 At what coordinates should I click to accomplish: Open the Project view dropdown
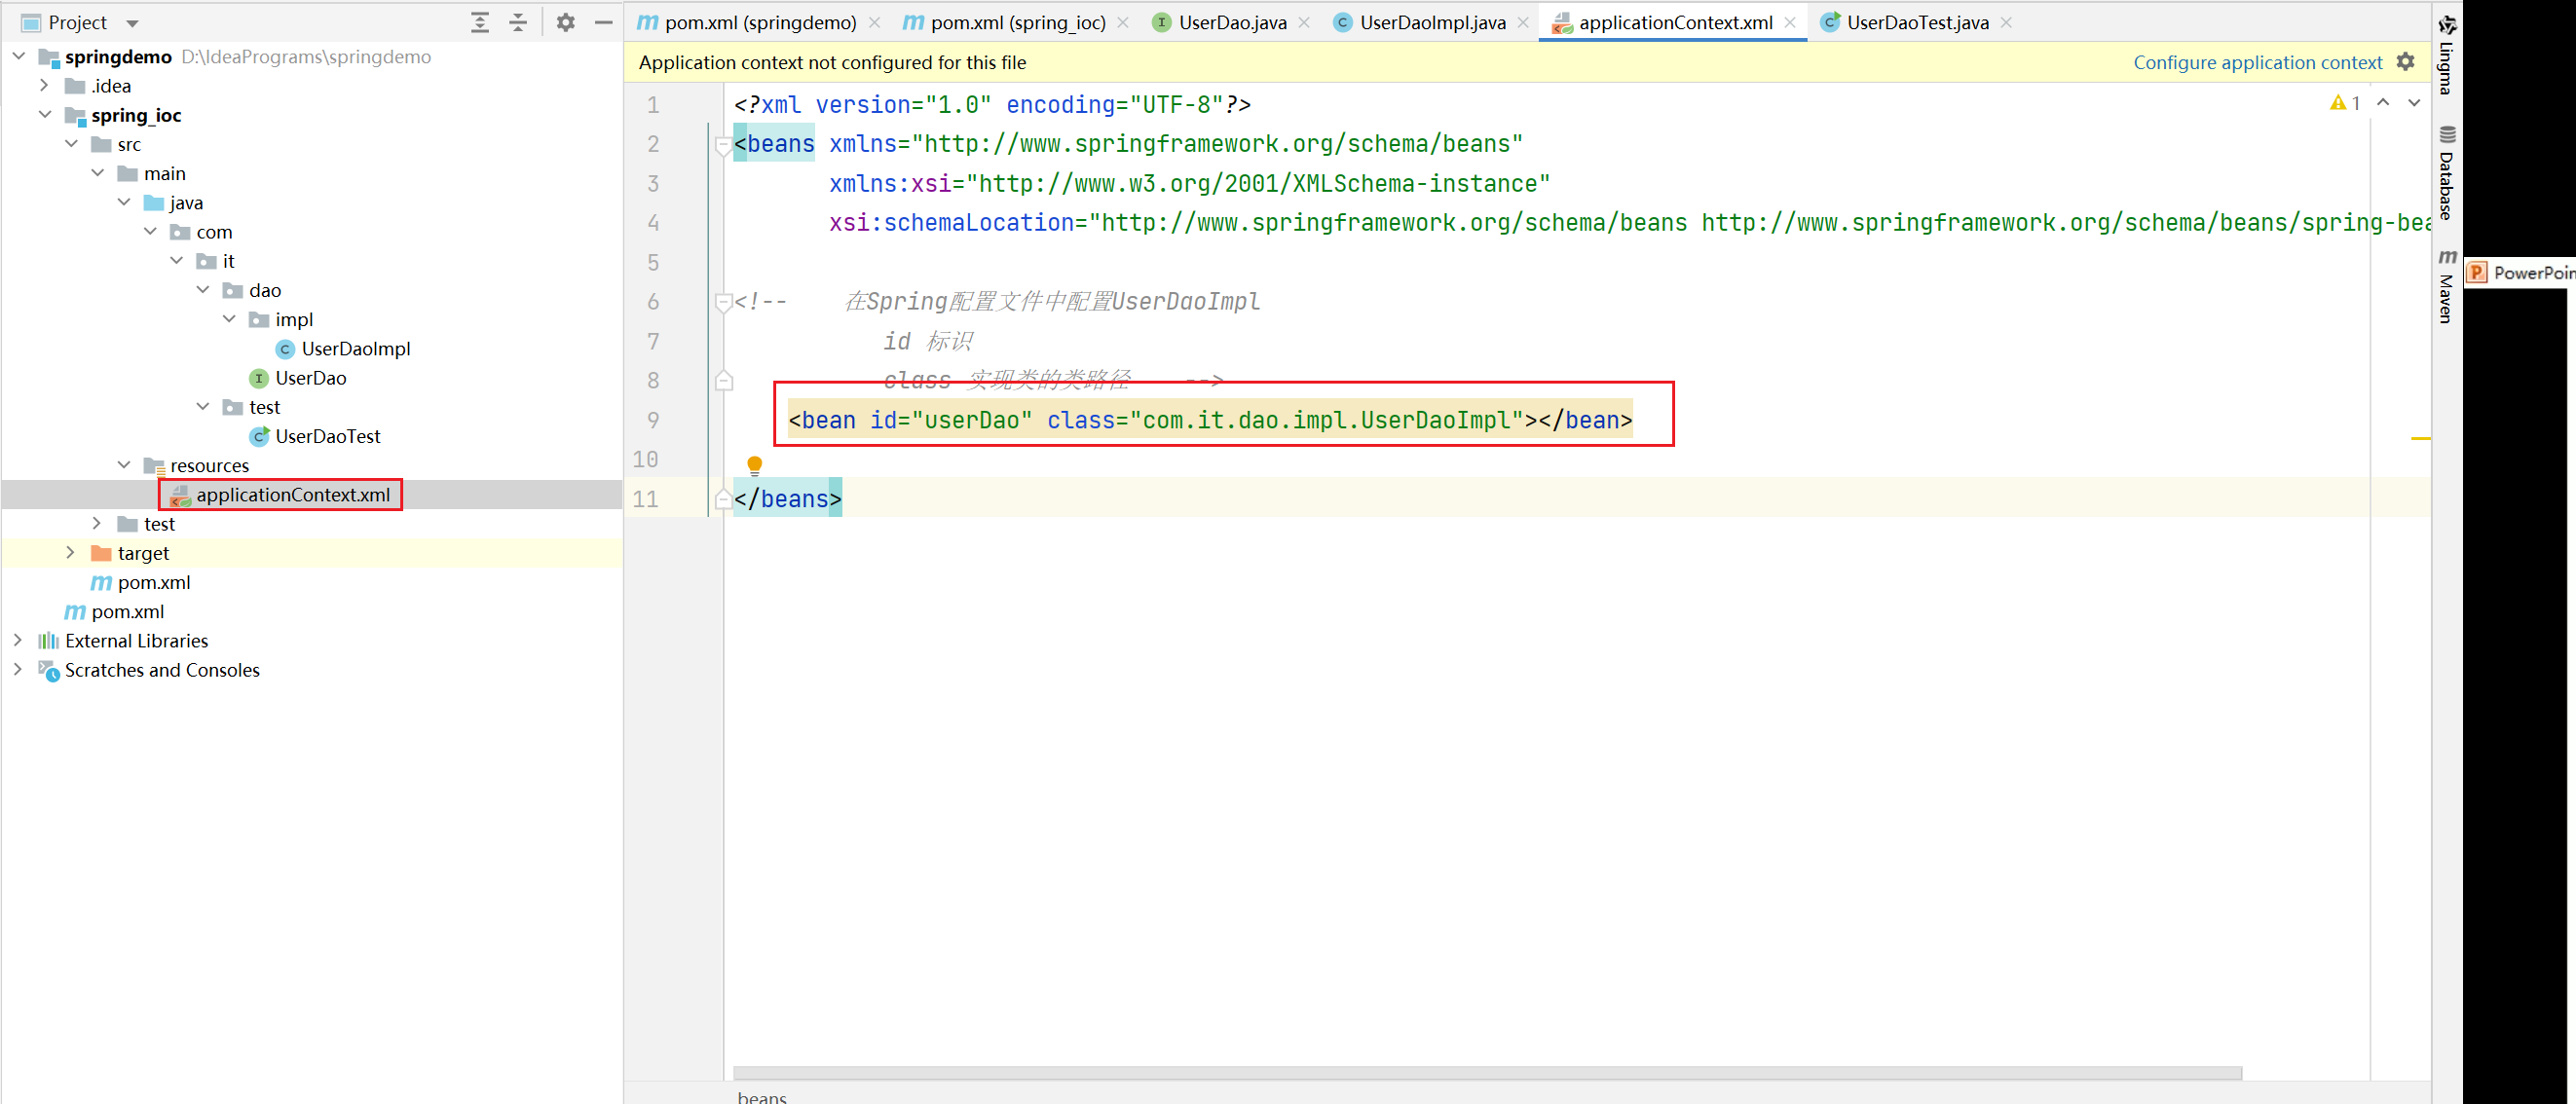tap(132, 23)
